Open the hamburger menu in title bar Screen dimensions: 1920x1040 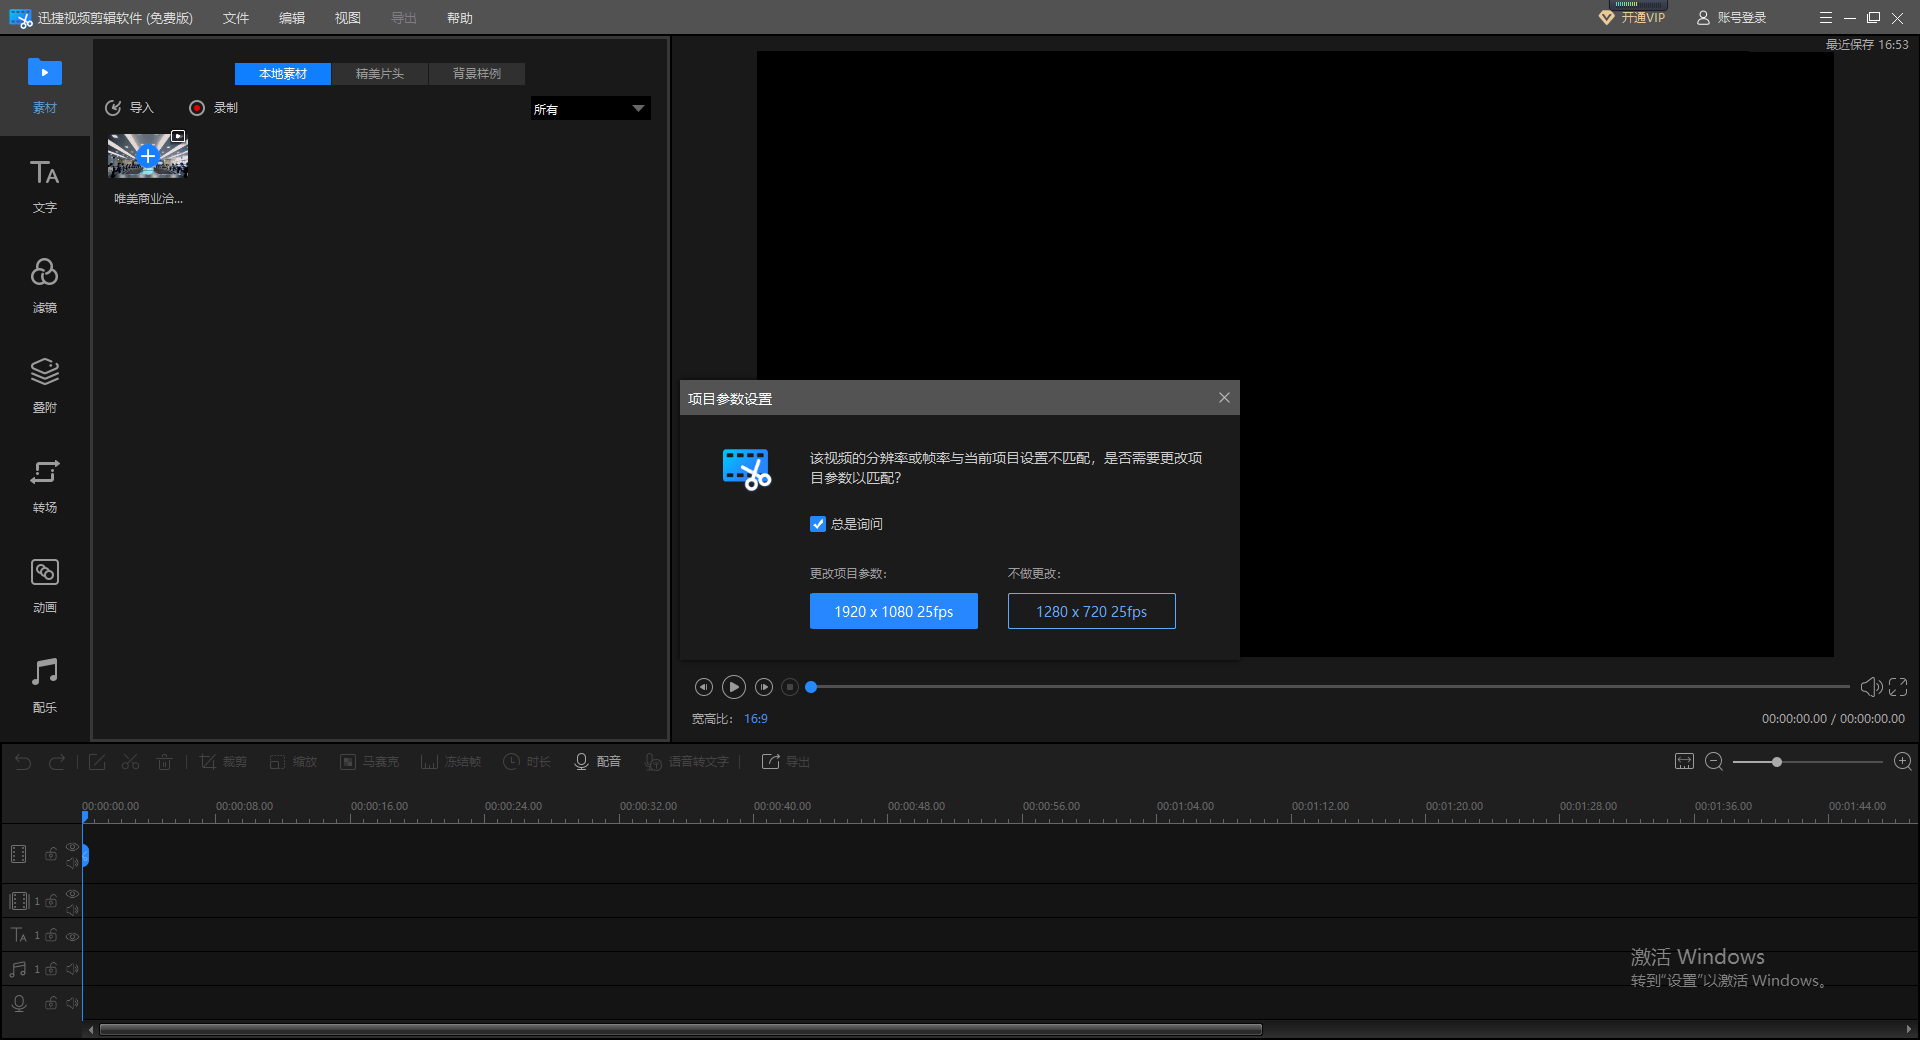1825,18
